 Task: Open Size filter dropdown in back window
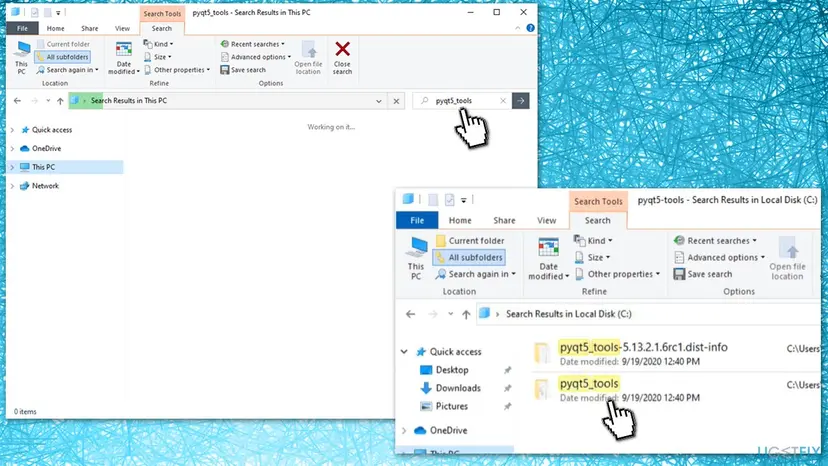[158, 57]
